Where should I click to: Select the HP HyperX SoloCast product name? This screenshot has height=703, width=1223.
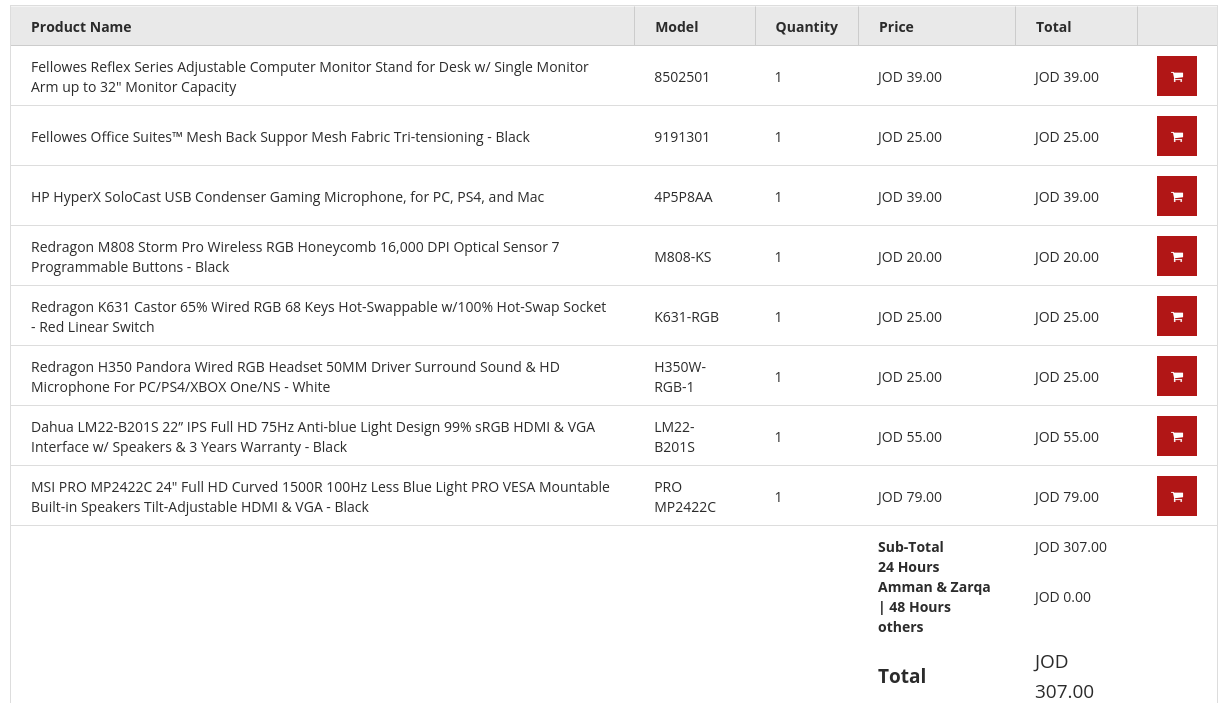click(287, 197)
